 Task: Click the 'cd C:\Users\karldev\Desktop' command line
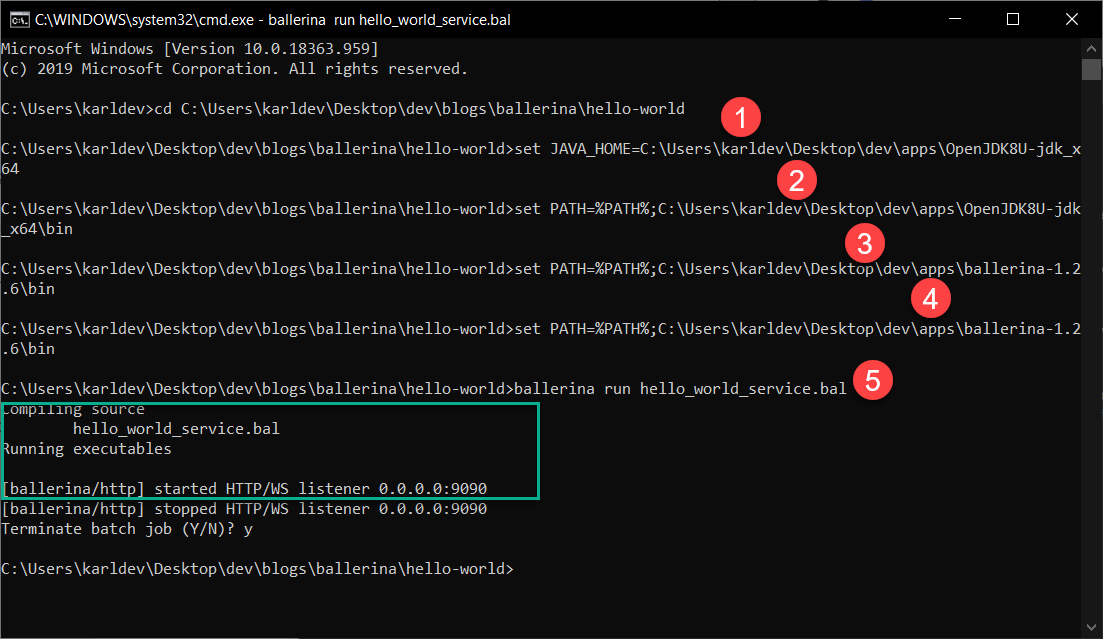click(x=343, y=109)
